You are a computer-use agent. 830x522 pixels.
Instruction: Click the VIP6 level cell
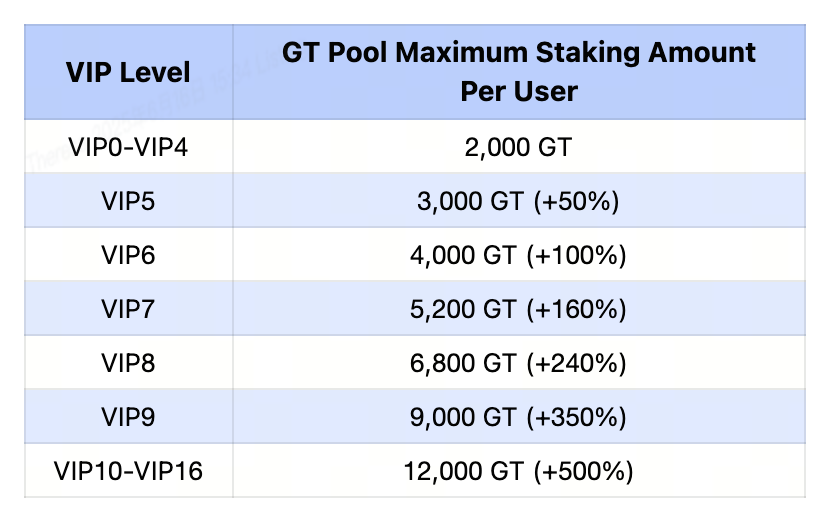pyautogui.click(x=128, y=256)
